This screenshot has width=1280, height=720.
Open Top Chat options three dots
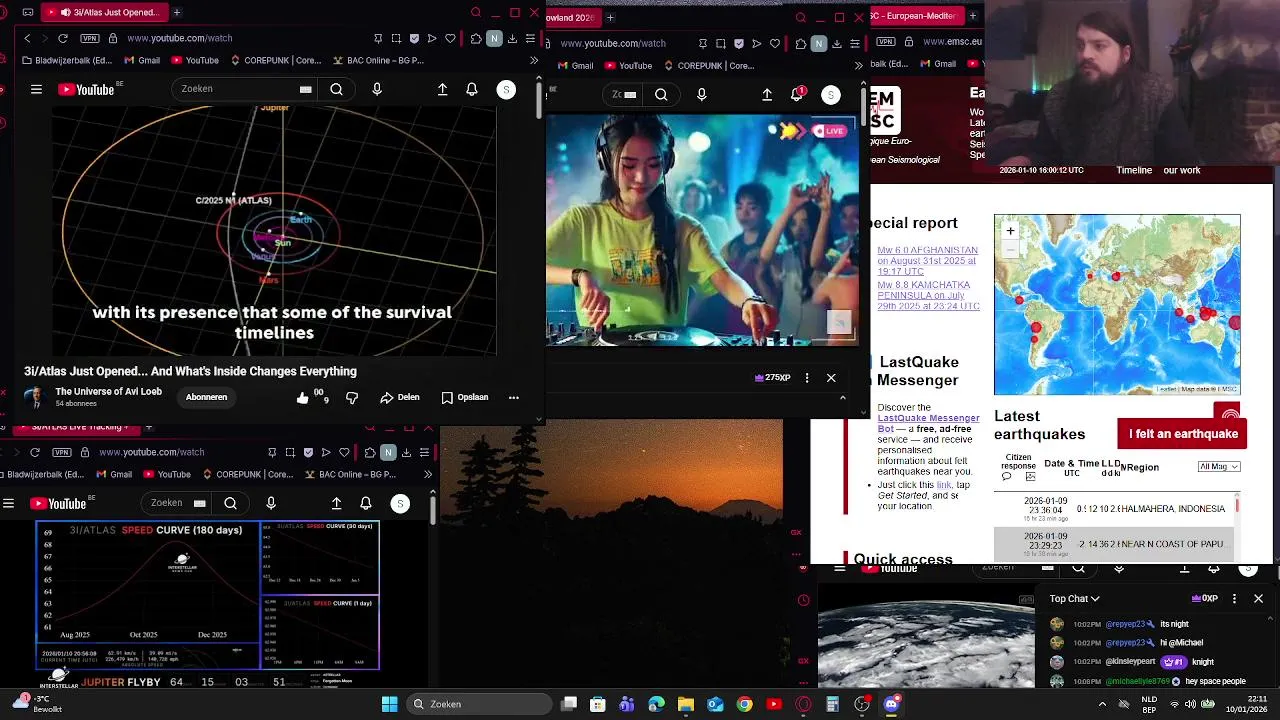click(x=1234, y=598)
